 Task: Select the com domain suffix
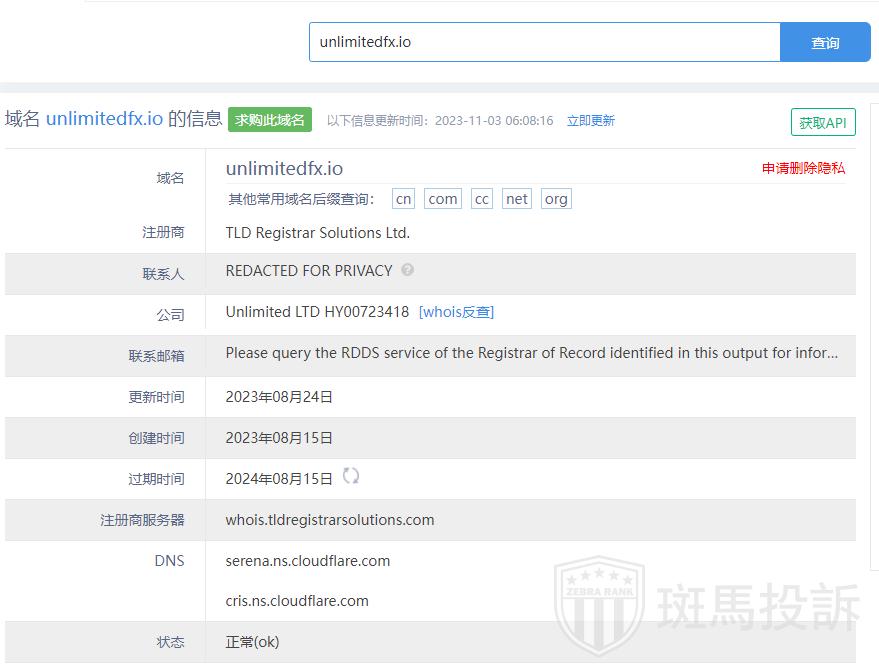(x=442, y=199)
